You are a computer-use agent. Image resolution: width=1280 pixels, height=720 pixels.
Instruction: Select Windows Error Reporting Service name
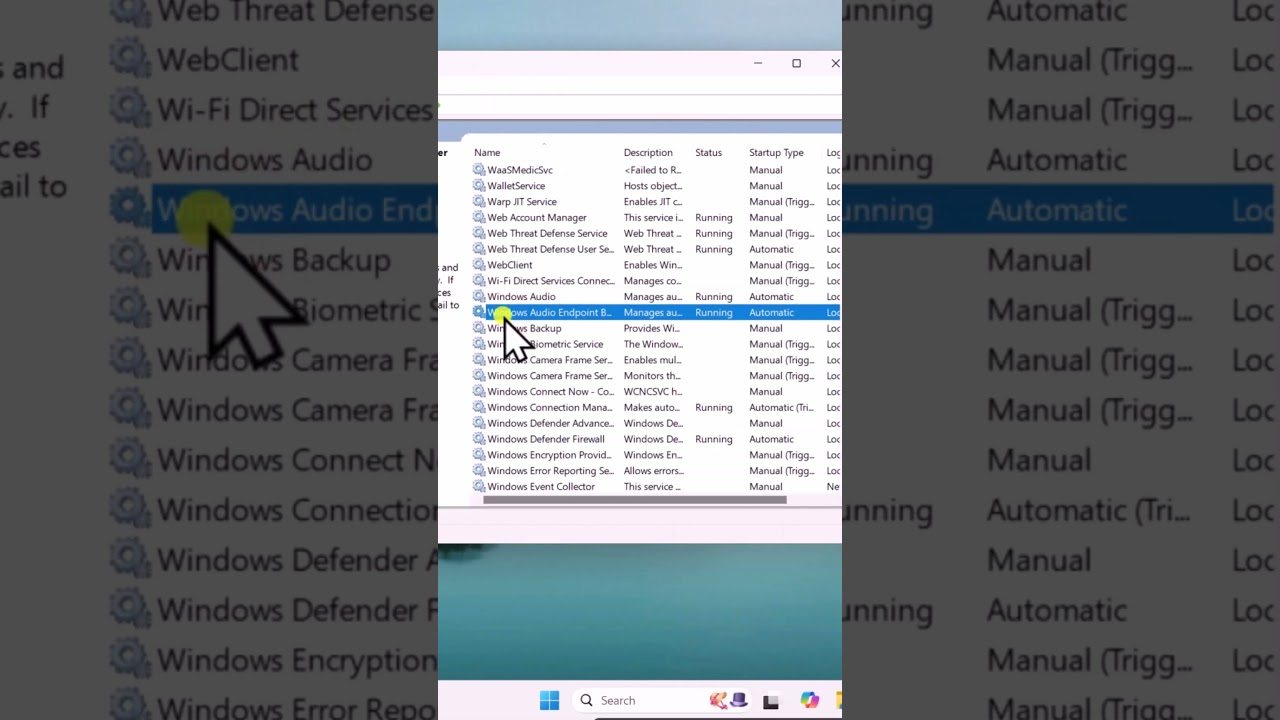[550, 471]
